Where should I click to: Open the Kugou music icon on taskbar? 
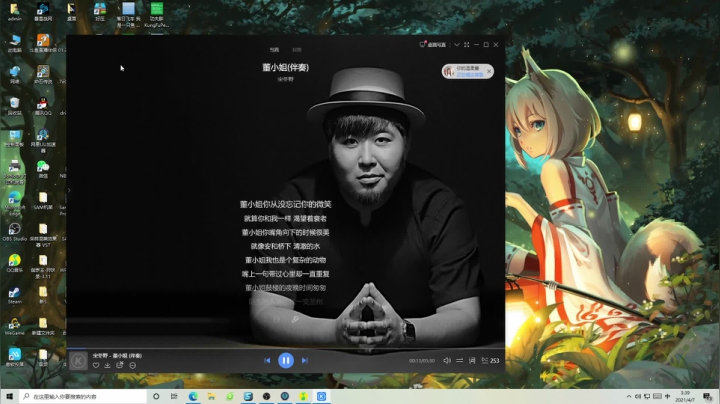(x=321, y=396)
